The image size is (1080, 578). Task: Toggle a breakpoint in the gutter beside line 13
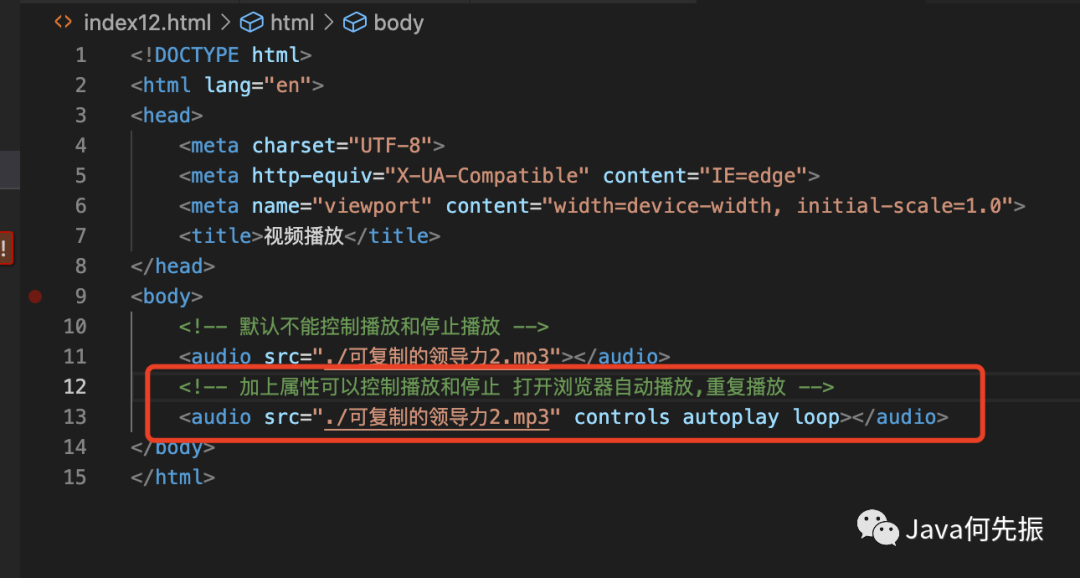[x=36, y=416]
